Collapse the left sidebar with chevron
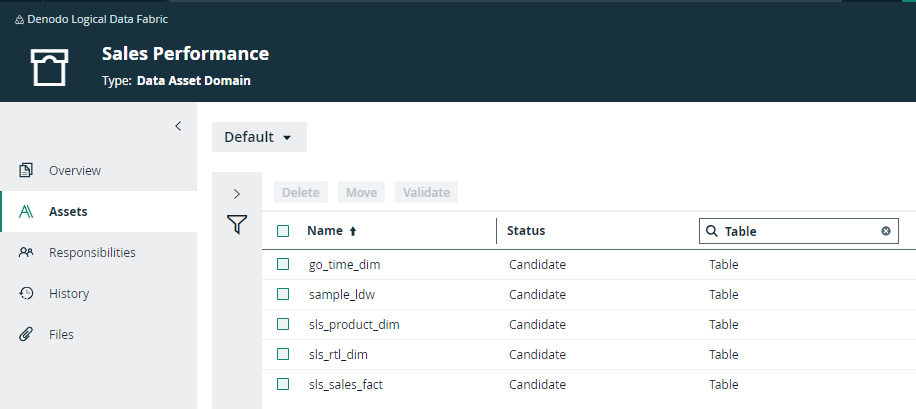The width and height of the screenshot is (916, 409). click(178, 126)
